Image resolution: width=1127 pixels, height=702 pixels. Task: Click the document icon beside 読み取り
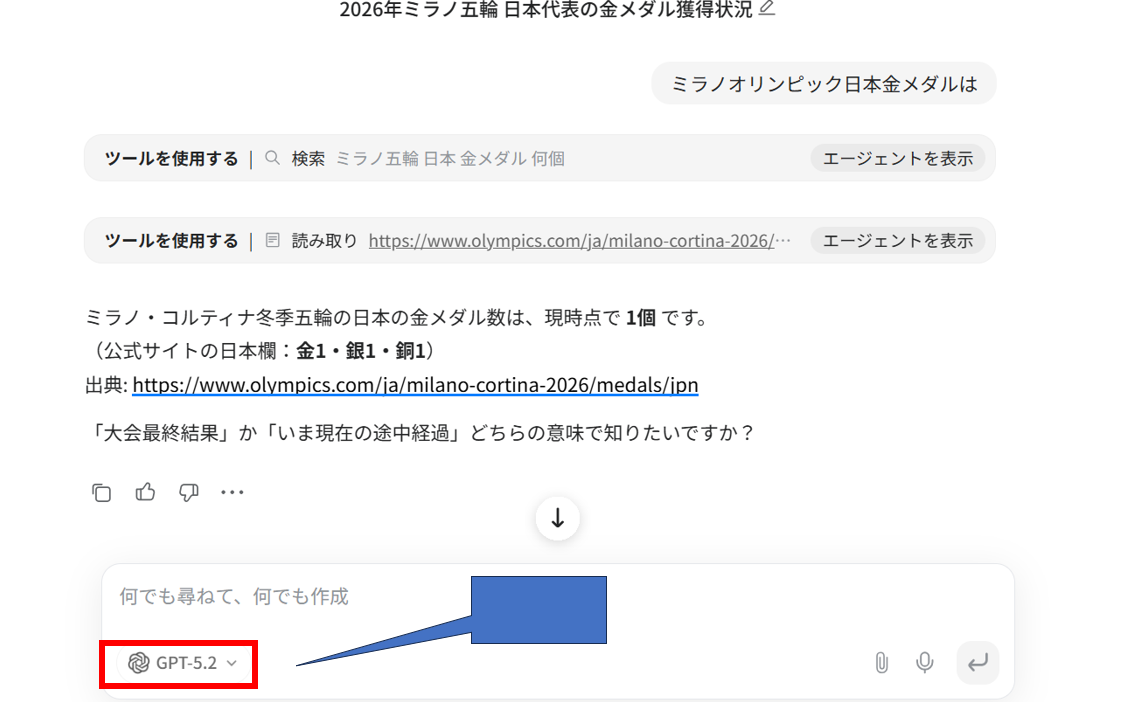(272, 241)
